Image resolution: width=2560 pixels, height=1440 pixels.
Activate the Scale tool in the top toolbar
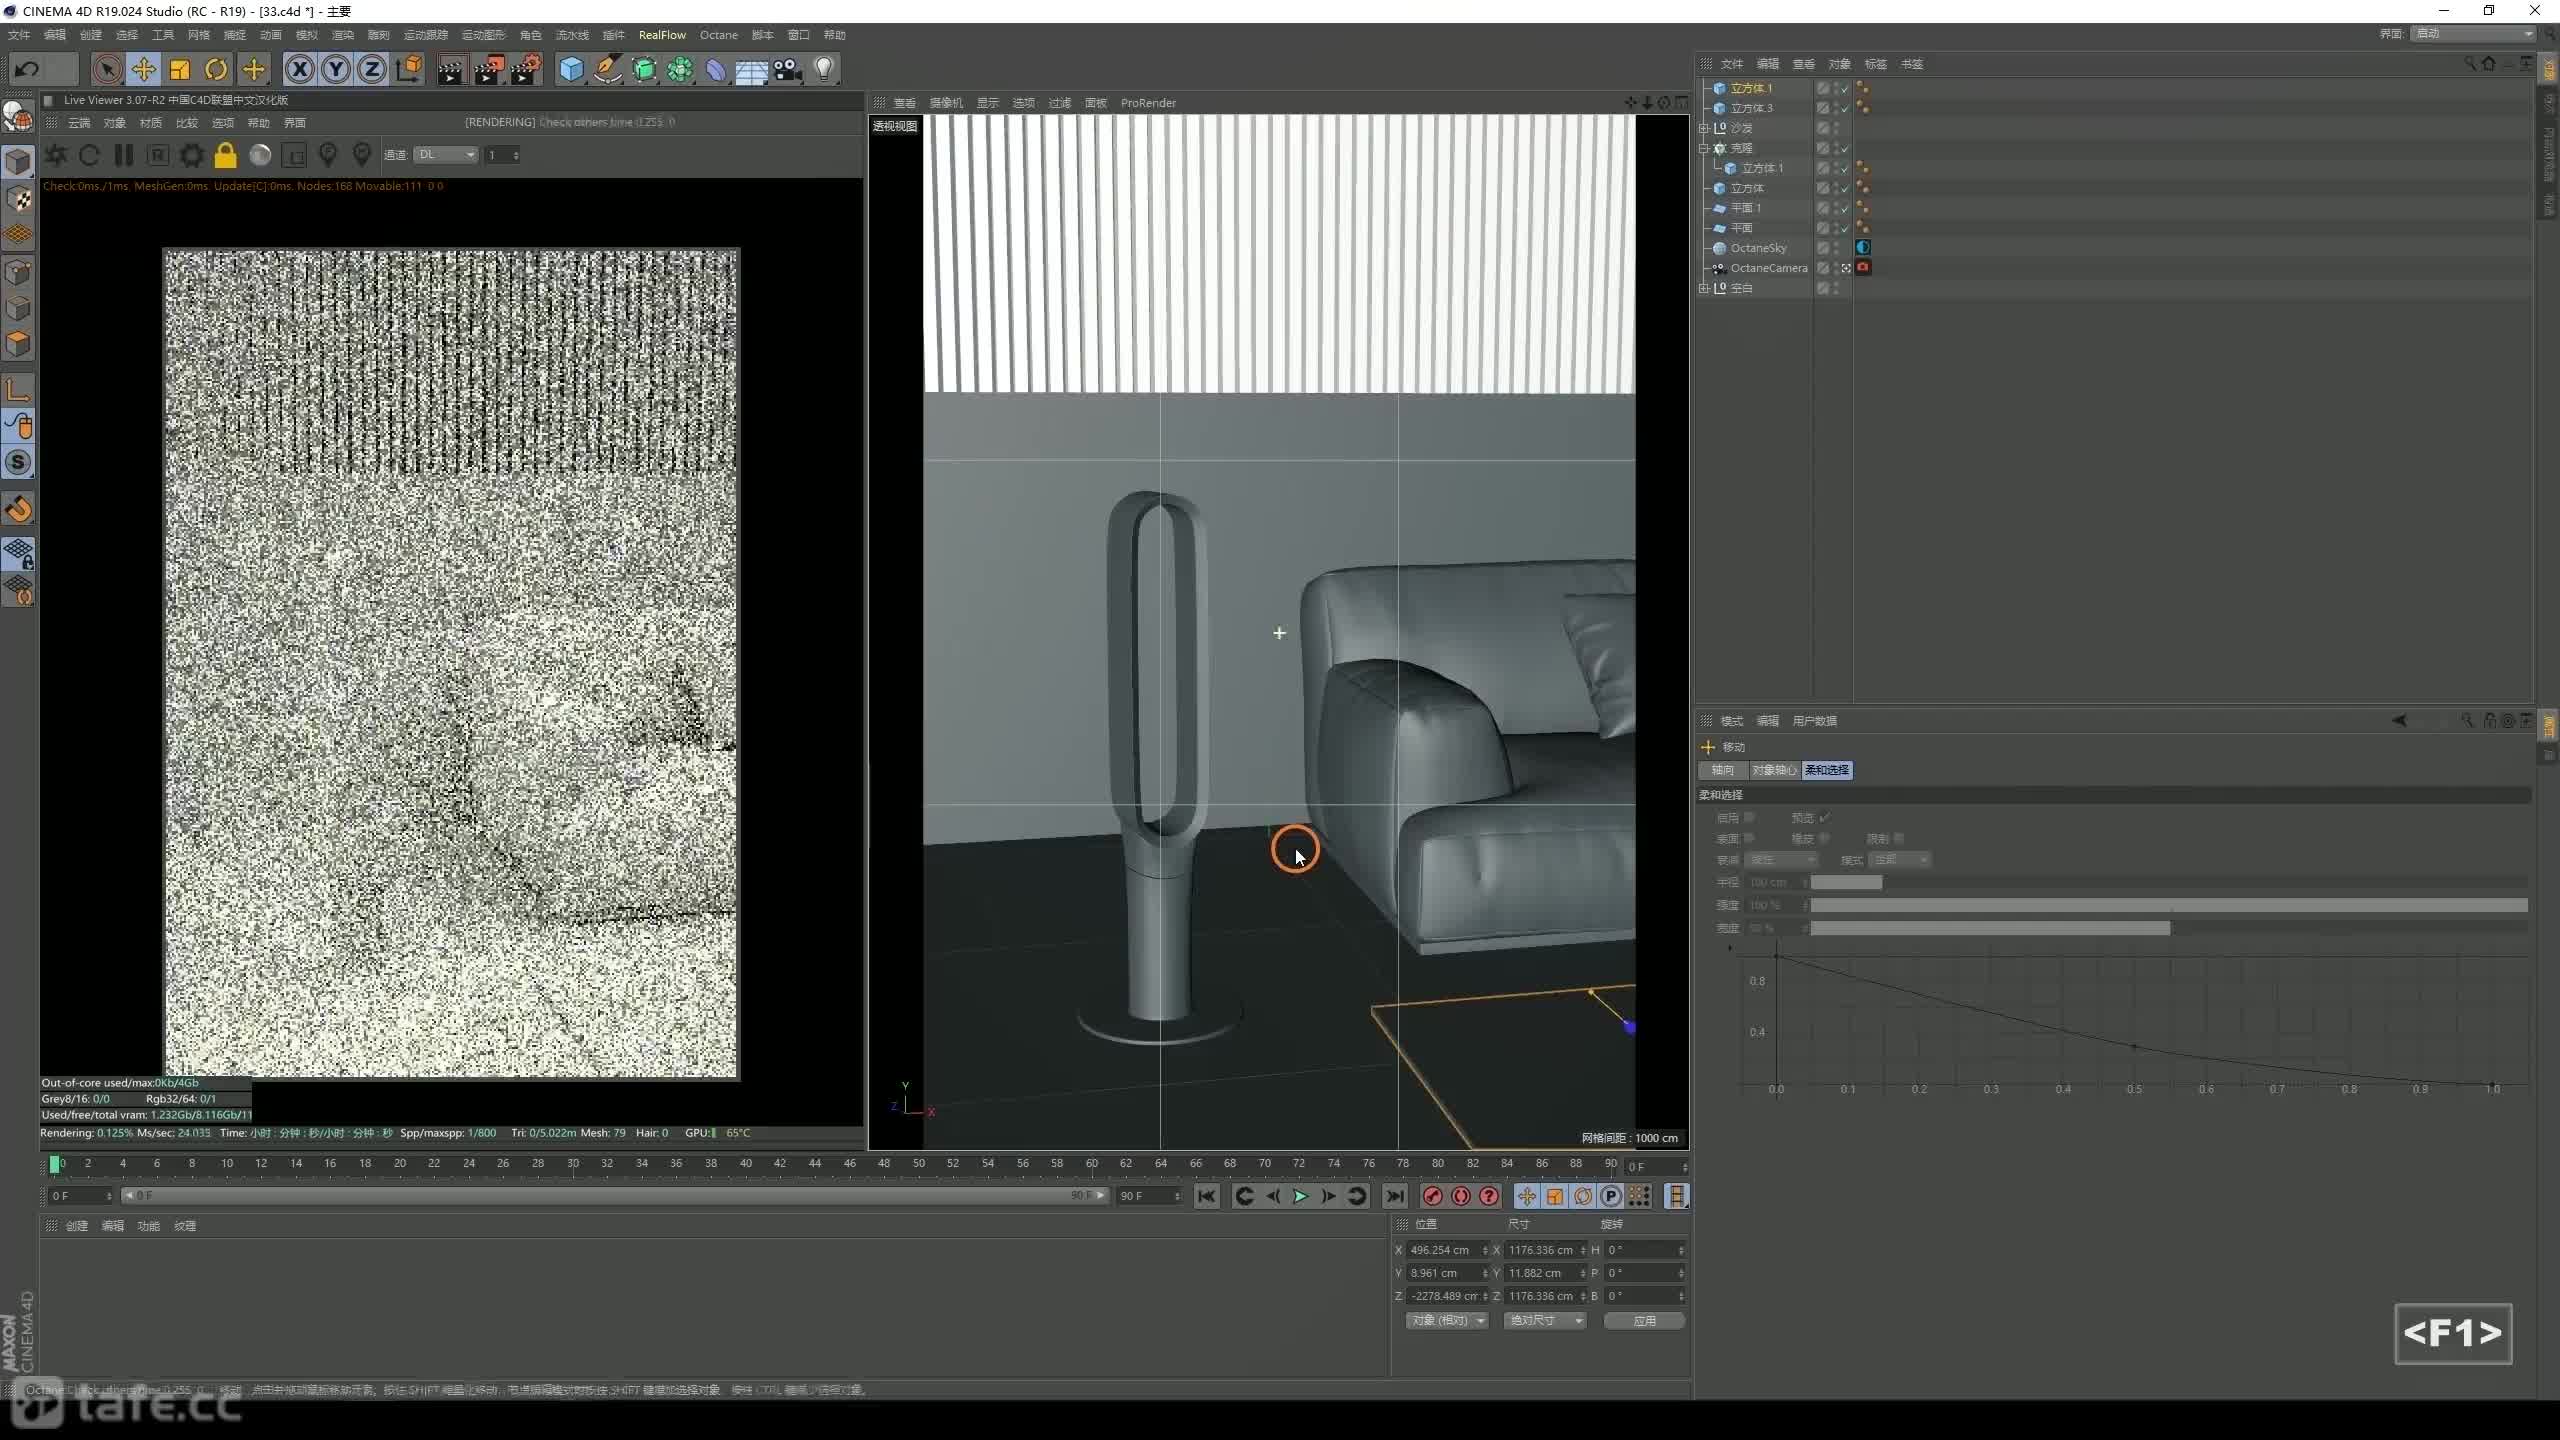point(180,69)
